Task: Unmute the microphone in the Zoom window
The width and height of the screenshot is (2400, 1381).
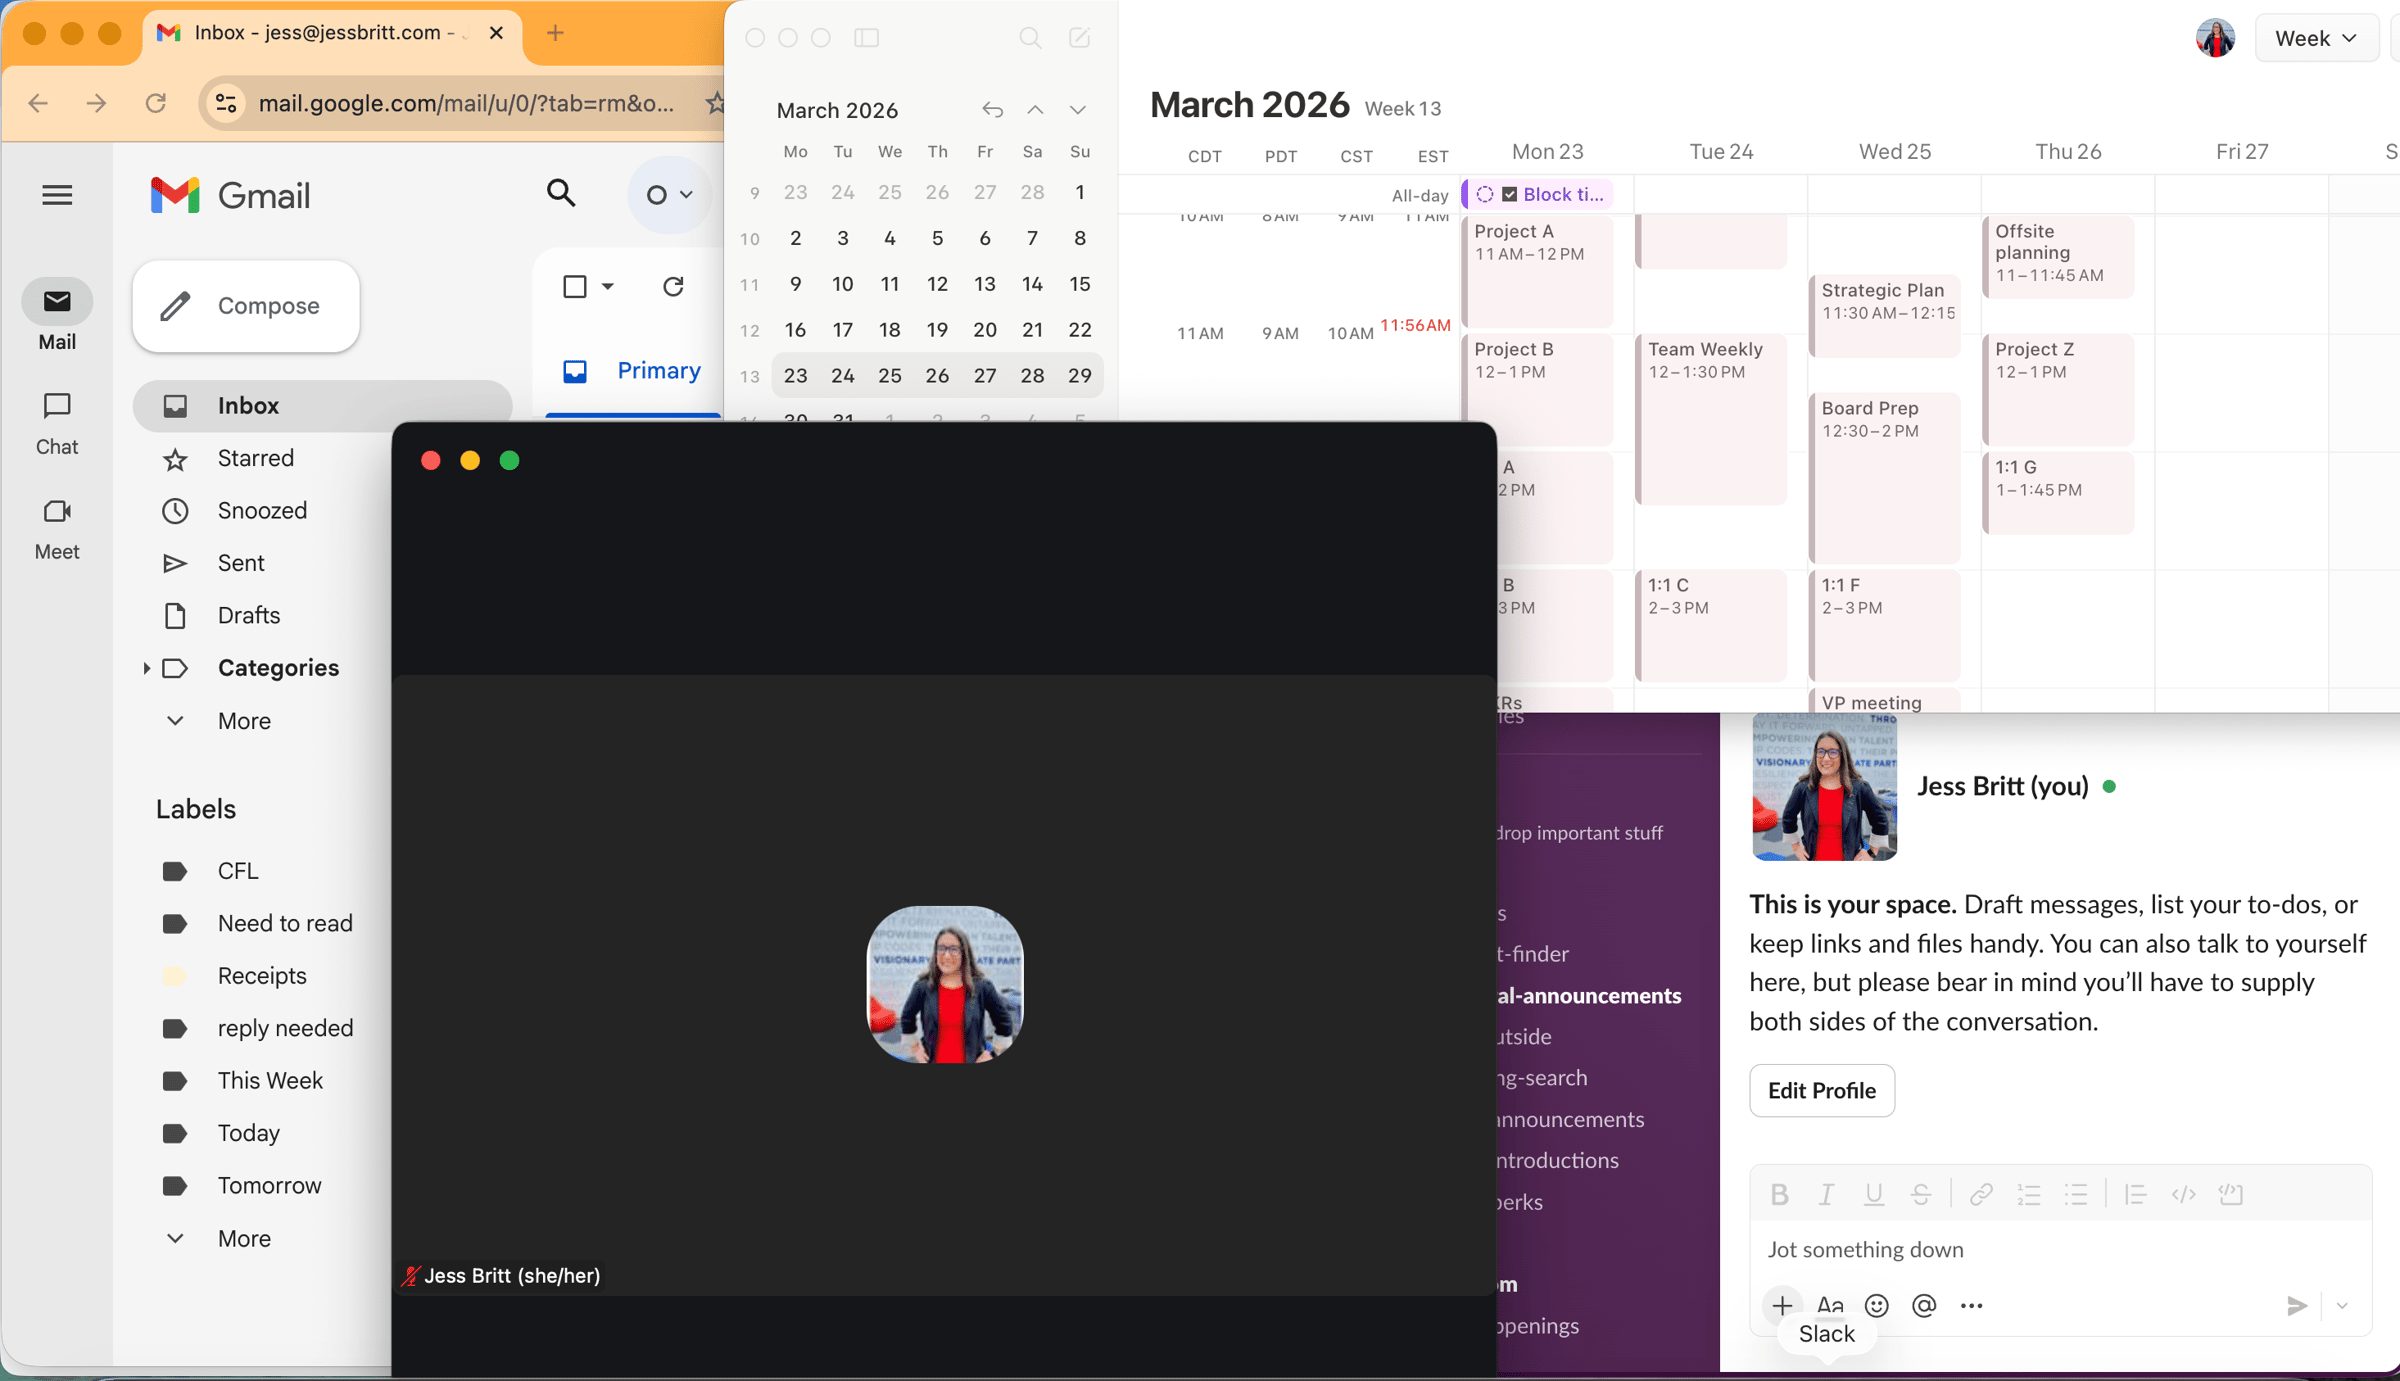Action: click(x=410, y=1275)
